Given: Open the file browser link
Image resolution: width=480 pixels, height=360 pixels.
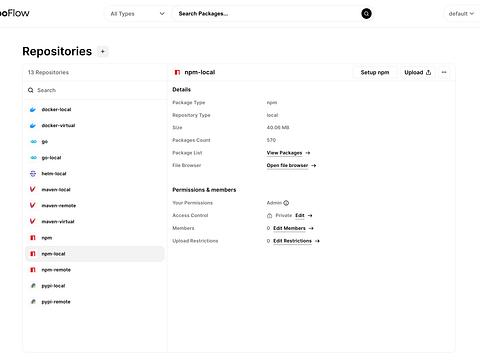Looking at the screenshot, I should [287, 165].
